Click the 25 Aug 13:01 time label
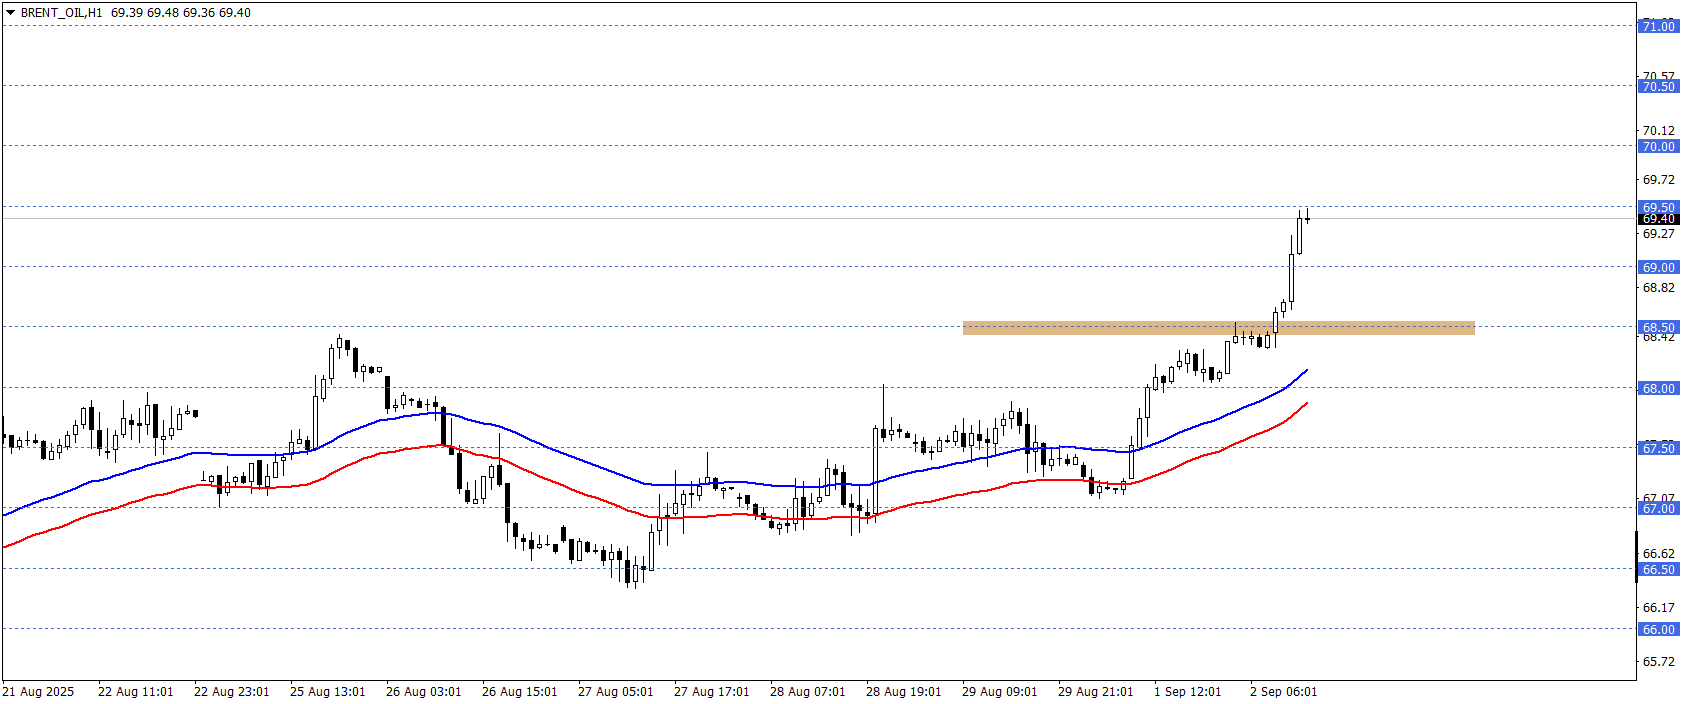Screen dimensions: 1686x704 pos(327,692)
